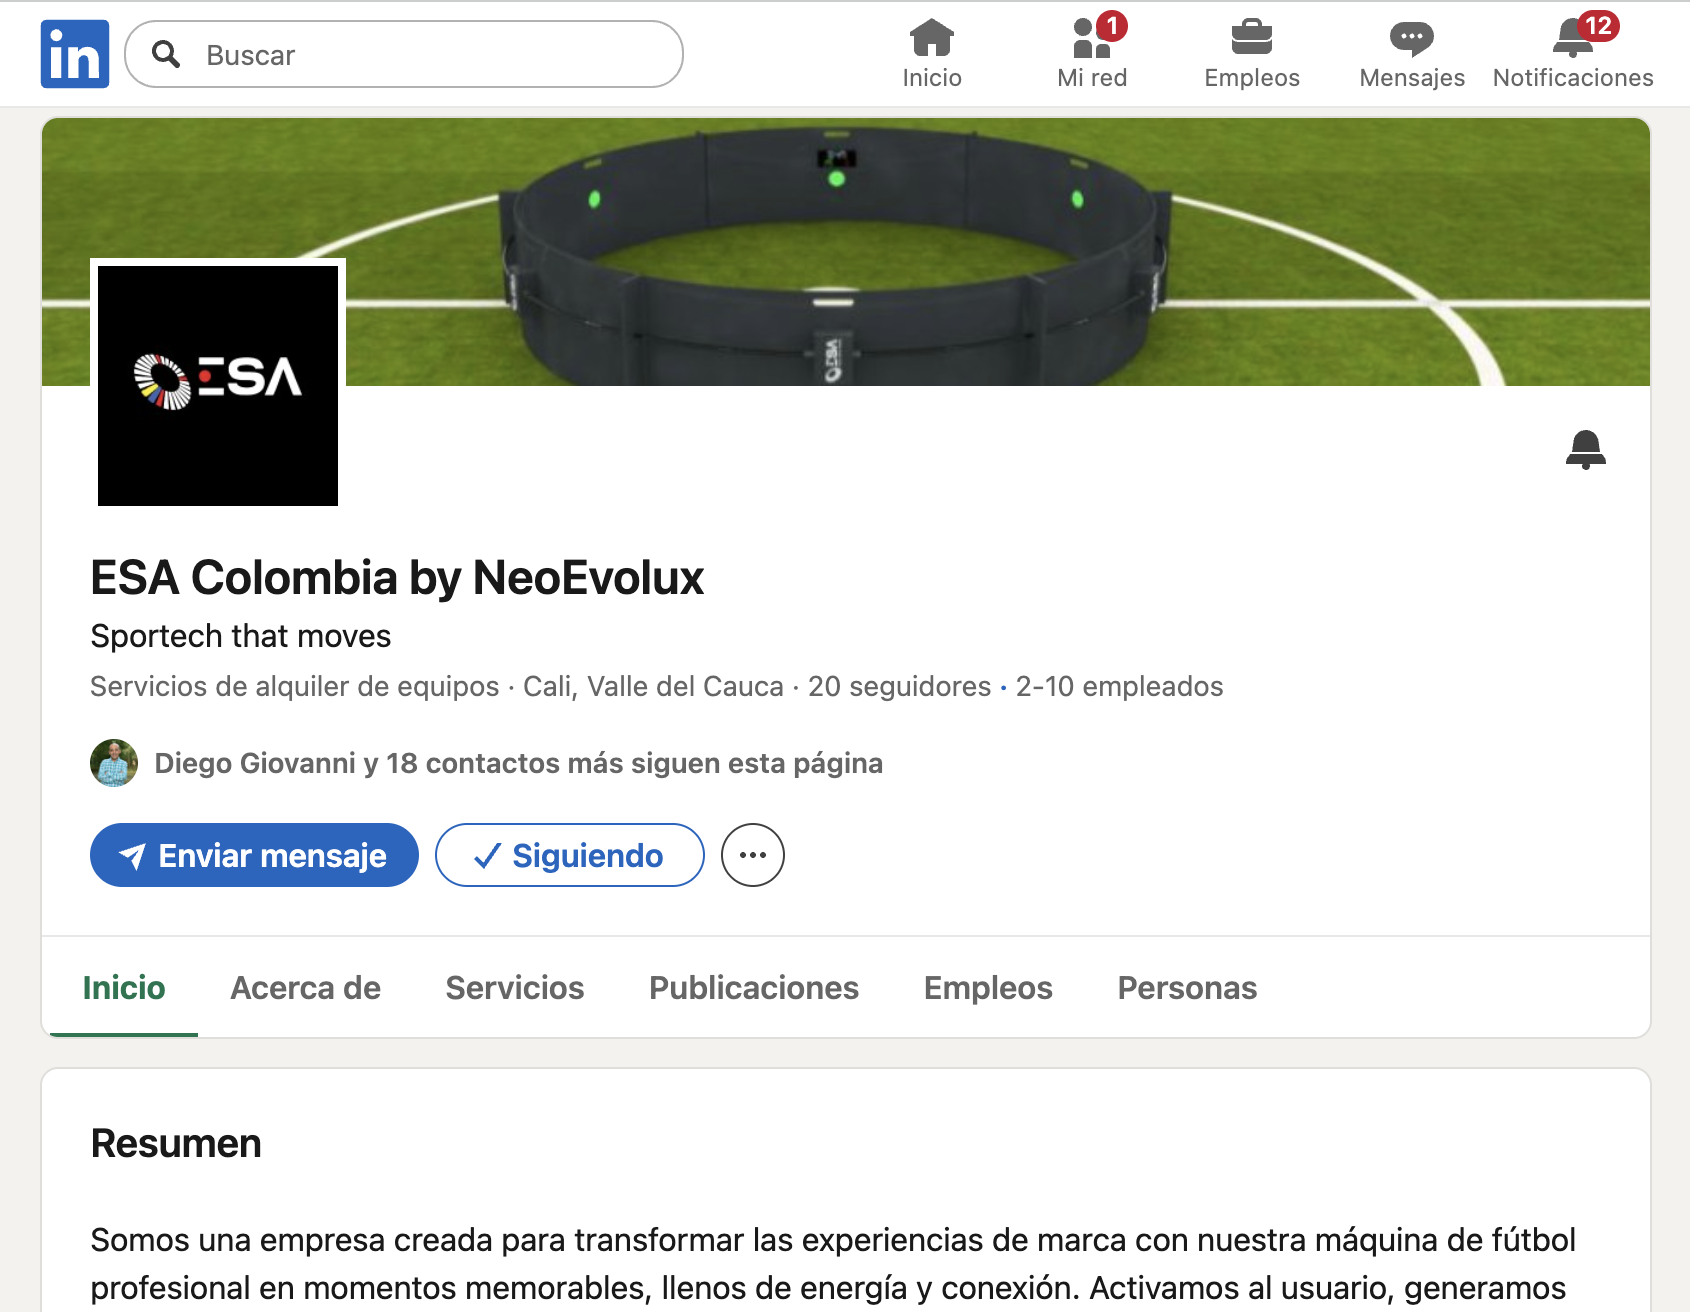Viewport: 1690px width, 1312px height.
Task: Select the Personas tab
Action: tap(1187, 988)
